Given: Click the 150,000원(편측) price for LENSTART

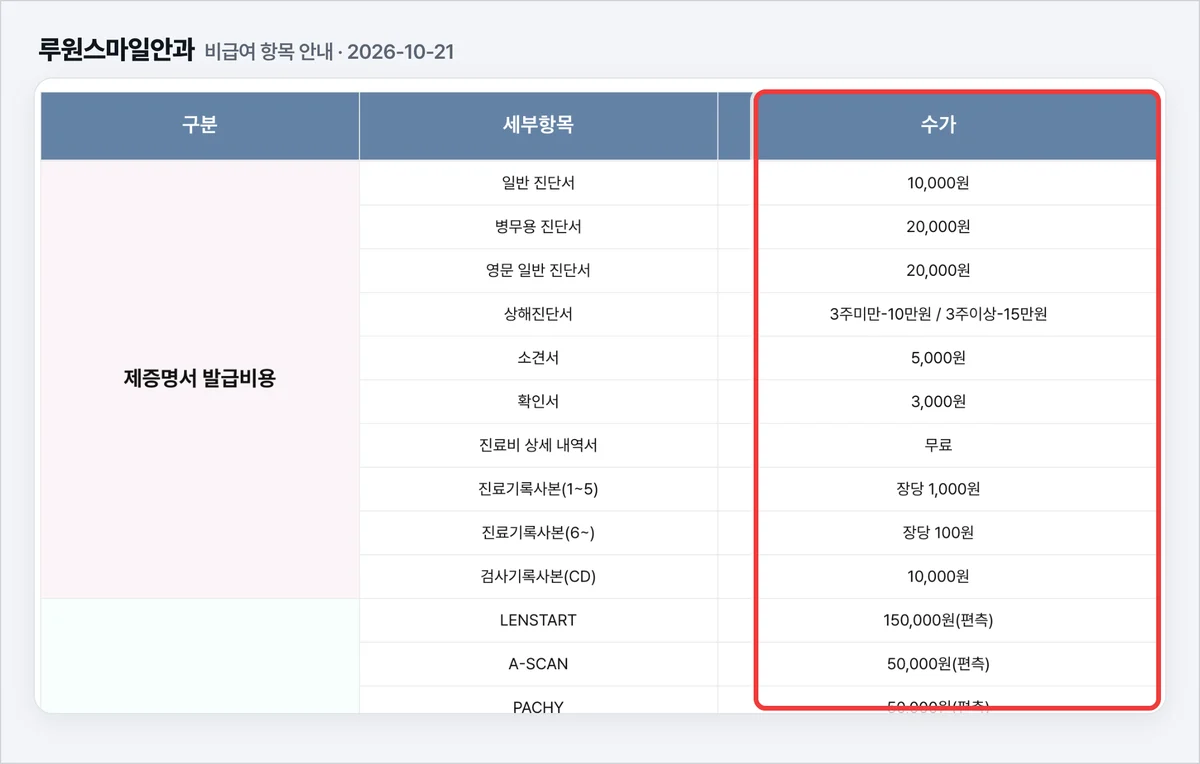Looking at the screenshot, I should click(938, 620).
